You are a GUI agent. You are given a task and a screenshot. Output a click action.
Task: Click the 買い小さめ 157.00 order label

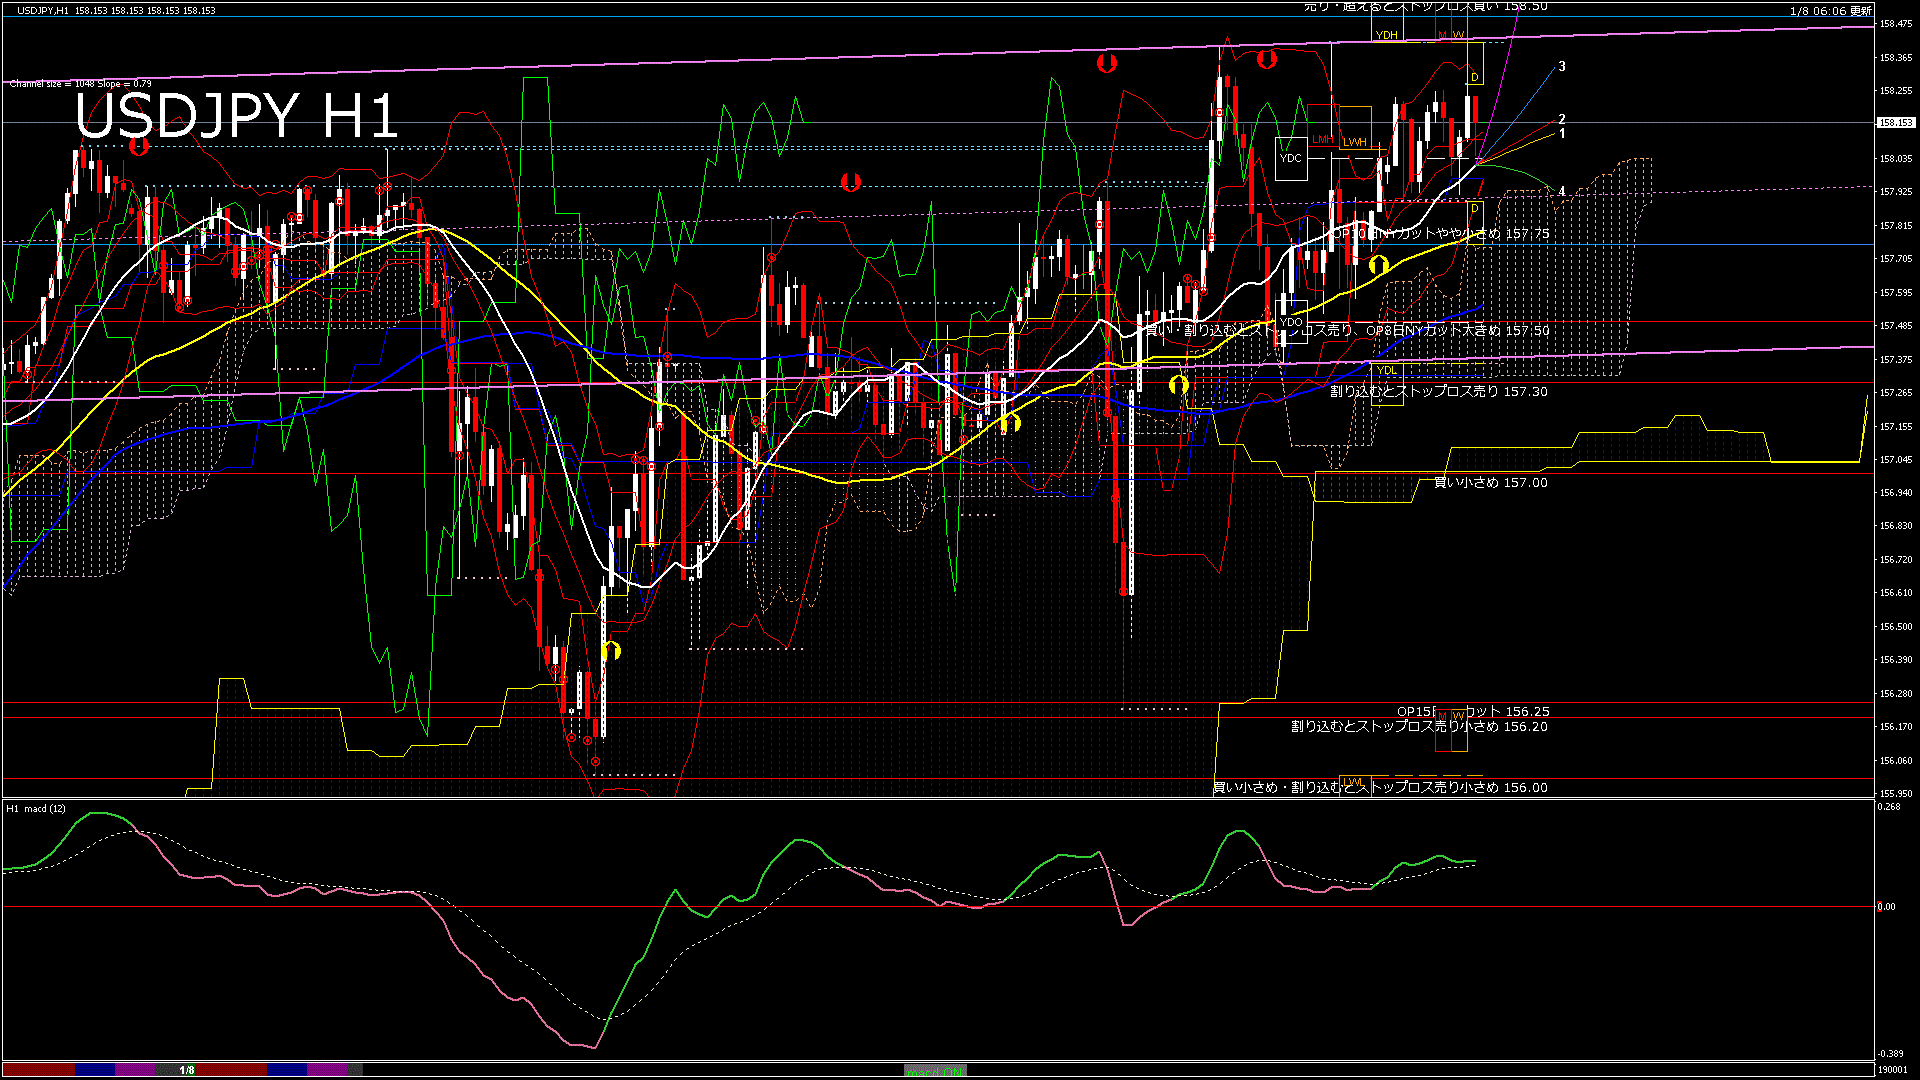pyautogui.click(x=1491, y=483)
